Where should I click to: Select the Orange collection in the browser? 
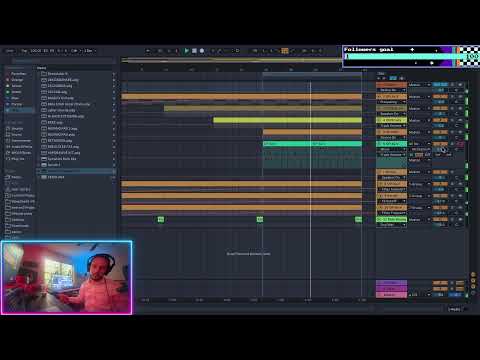click(x=17, y=80)
